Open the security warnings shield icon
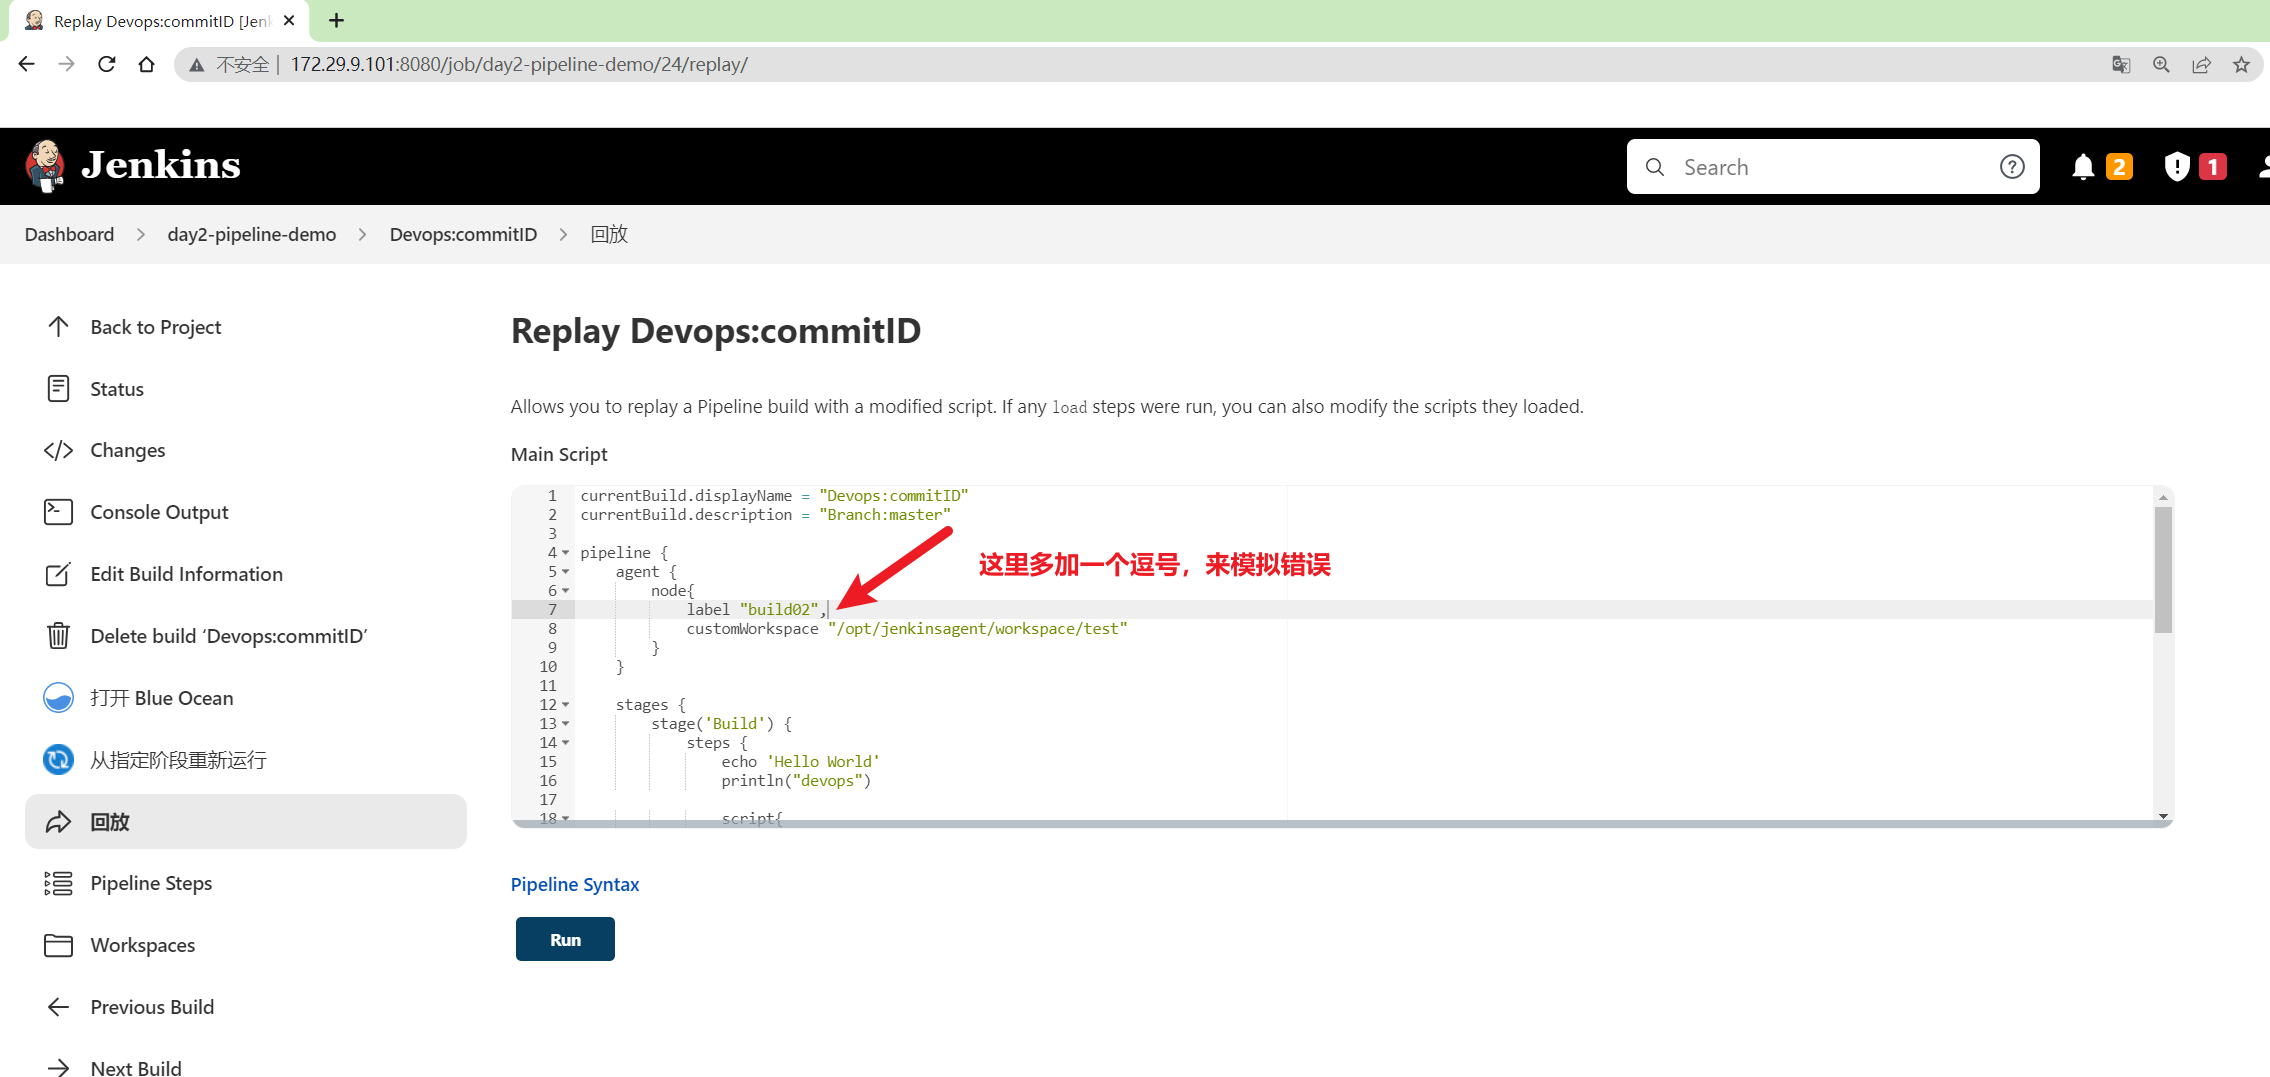2270x1077 pixels. click(x=2176, y=167)
